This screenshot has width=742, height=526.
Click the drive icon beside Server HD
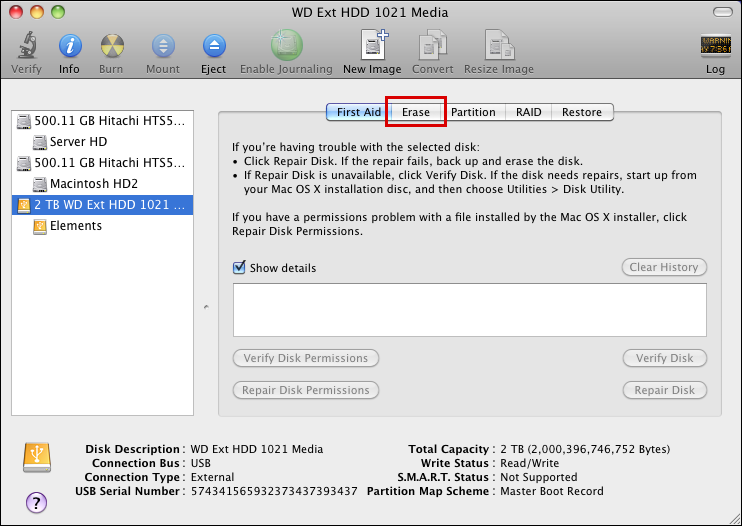point(40,142)
